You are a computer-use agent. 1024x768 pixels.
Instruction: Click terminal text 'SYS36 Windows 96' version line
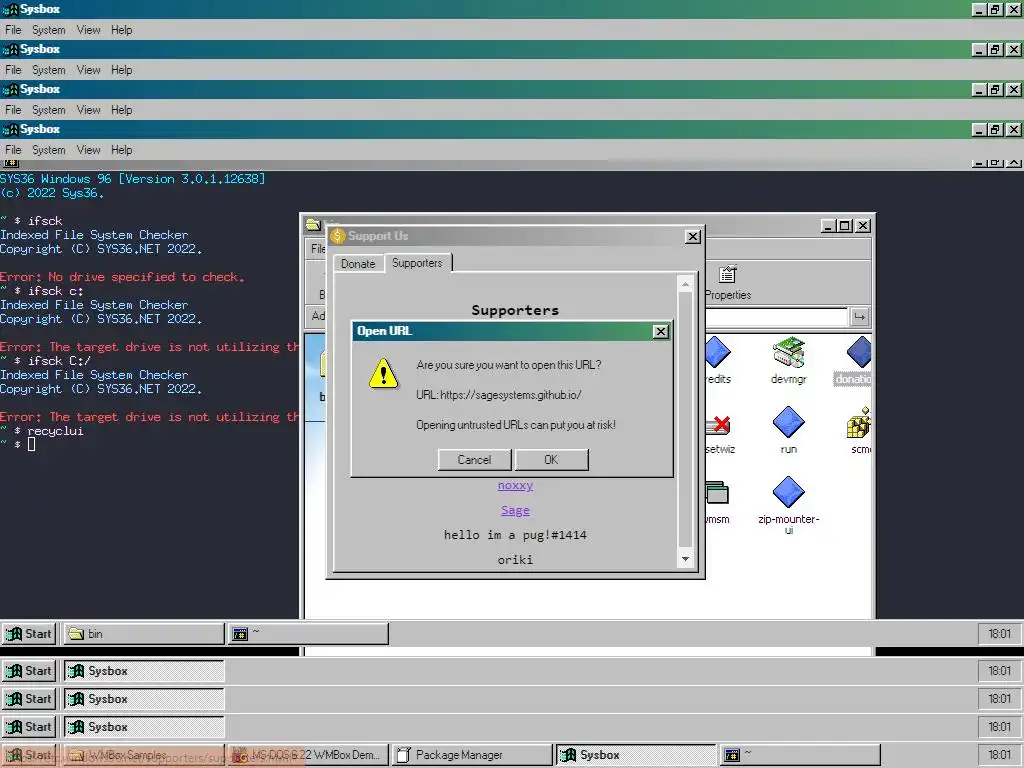[x=133, y=178]
